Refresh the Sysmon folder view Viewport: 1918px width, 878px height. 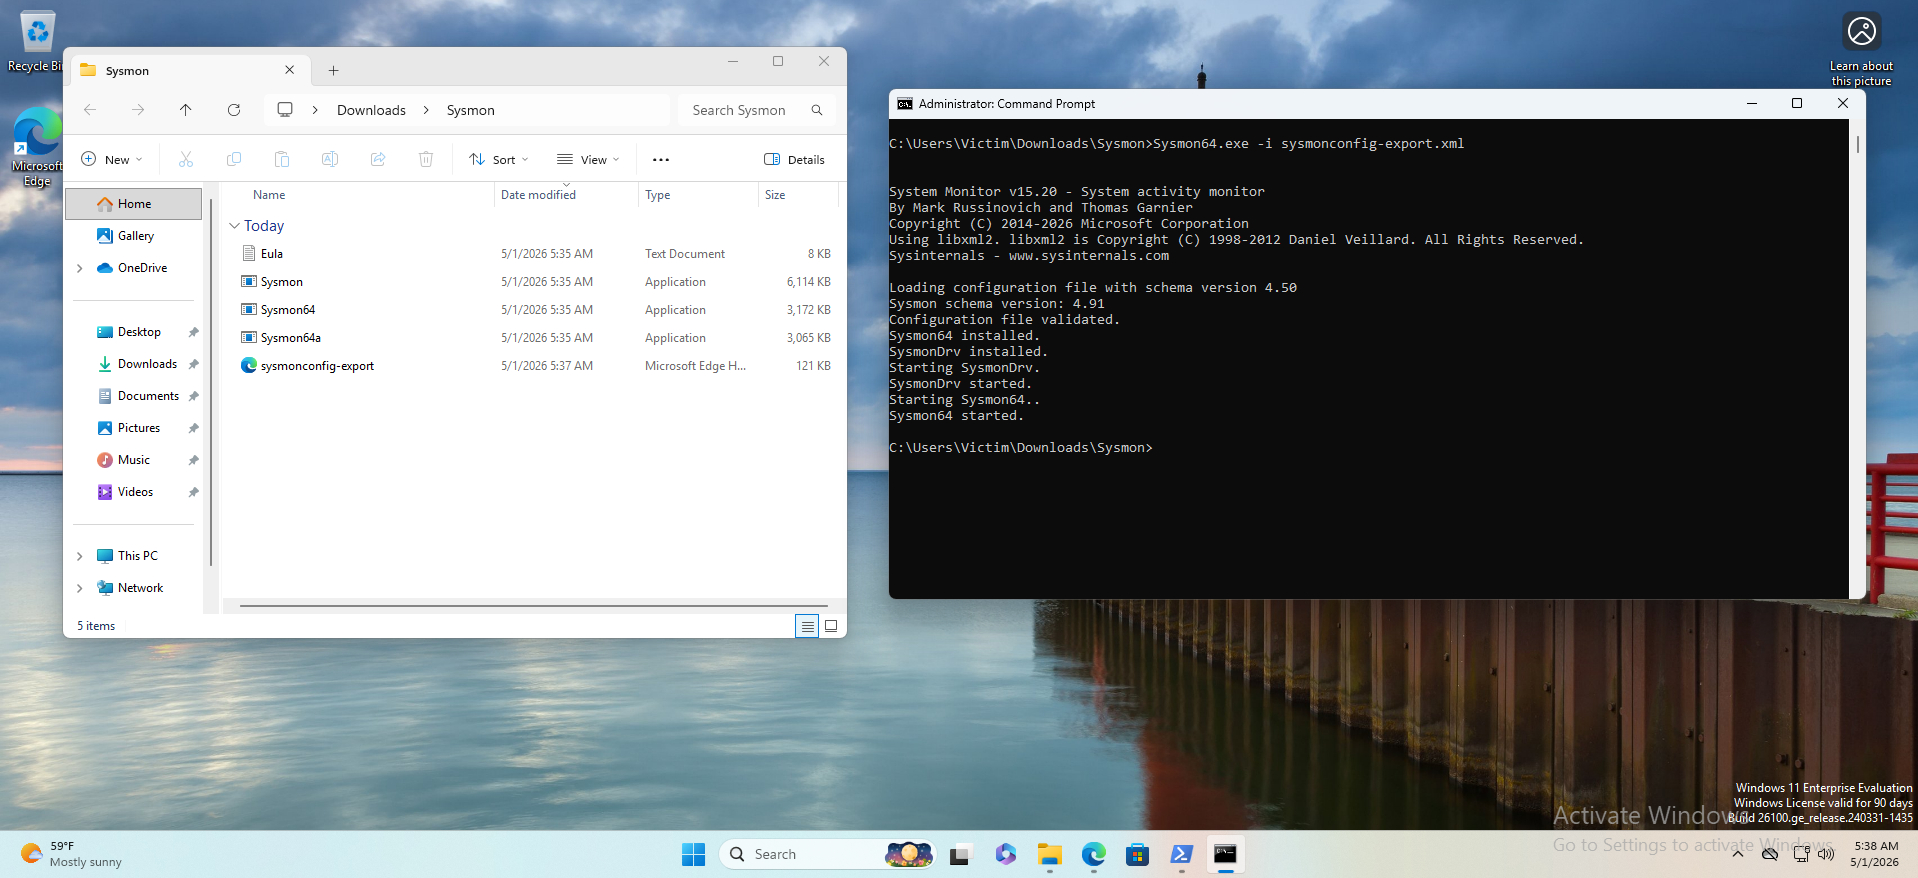point(234,110)
